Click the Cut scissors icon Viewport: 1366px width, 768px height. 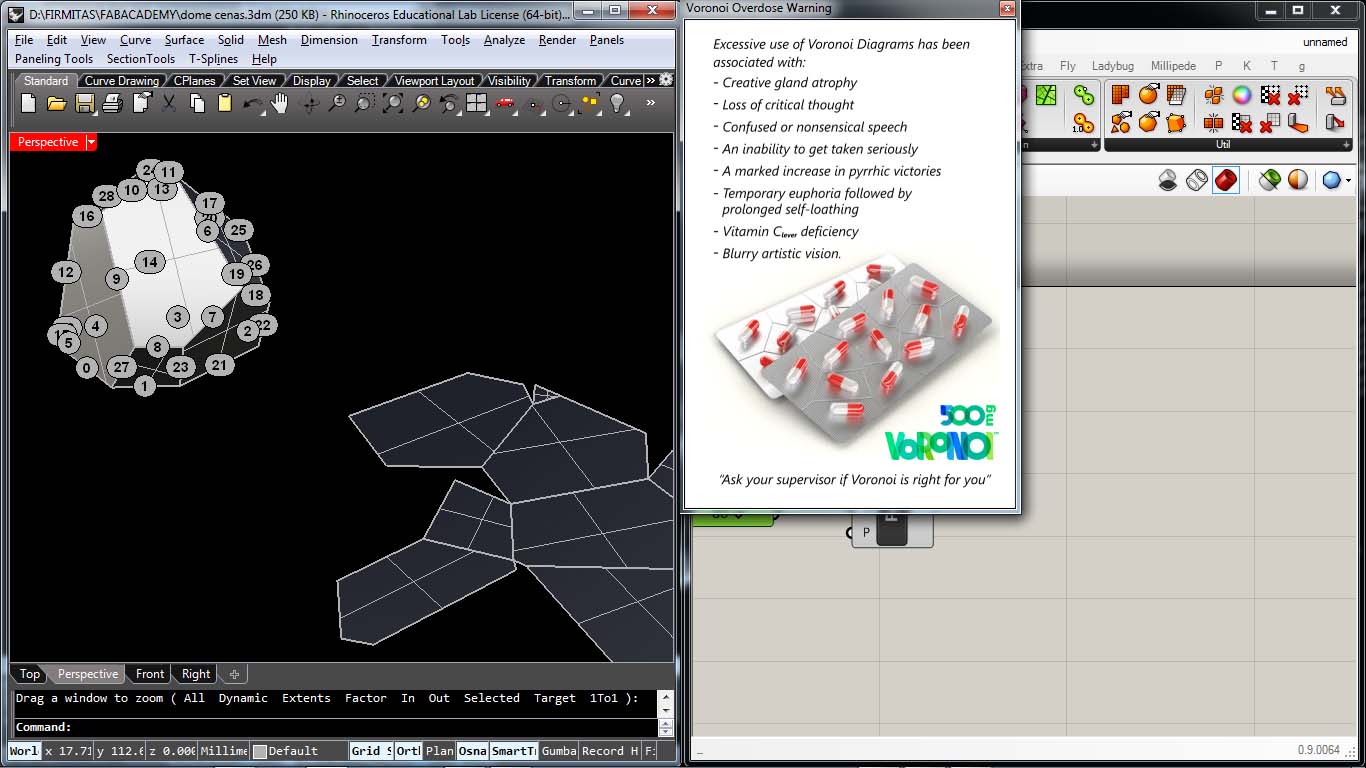point(168,103)
